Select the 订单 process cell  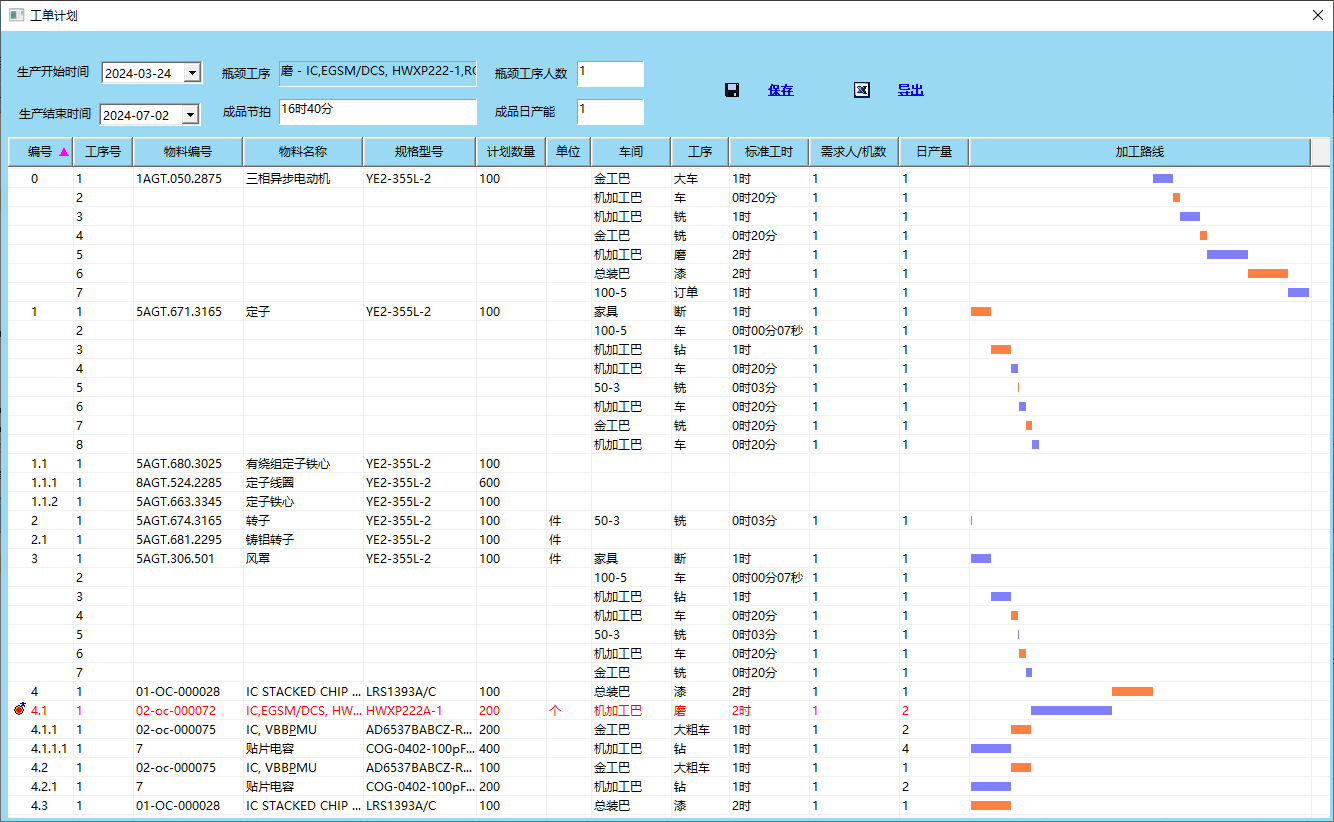(700, 293)
